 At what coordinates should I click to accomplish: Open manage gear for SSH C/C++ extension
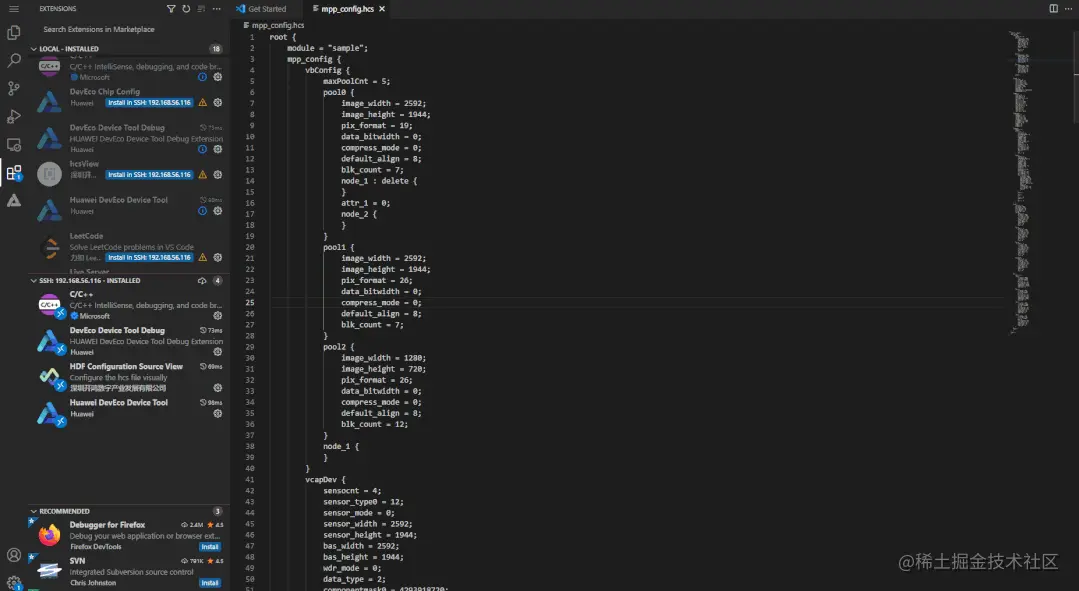pyautogui.click(x=217, y=316)
